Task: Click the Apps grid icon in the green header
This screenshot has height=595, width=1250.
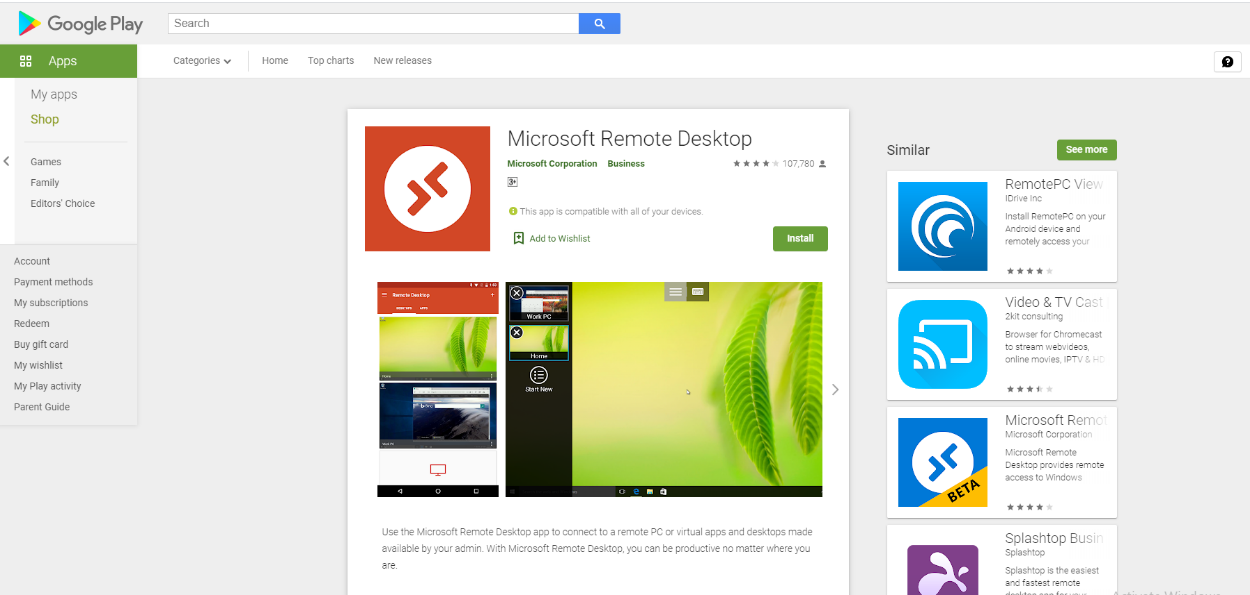Action: [x=26, y=61]
